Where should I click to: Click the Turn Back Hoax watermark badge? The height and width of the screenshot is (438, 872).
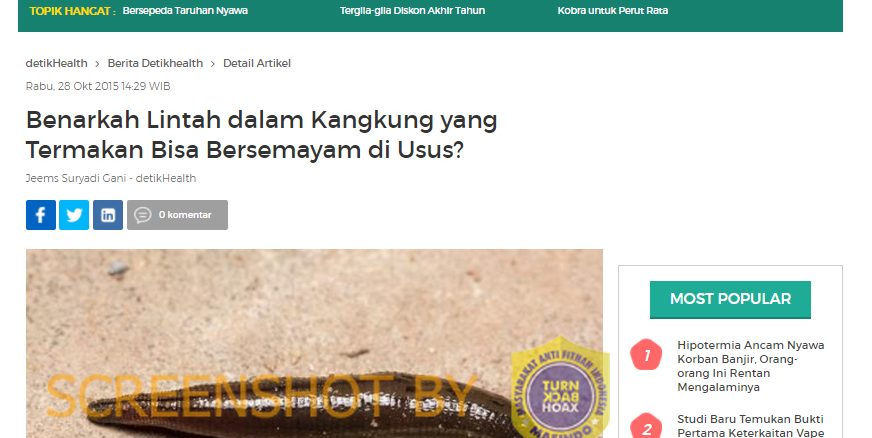[x=560, y=388]
